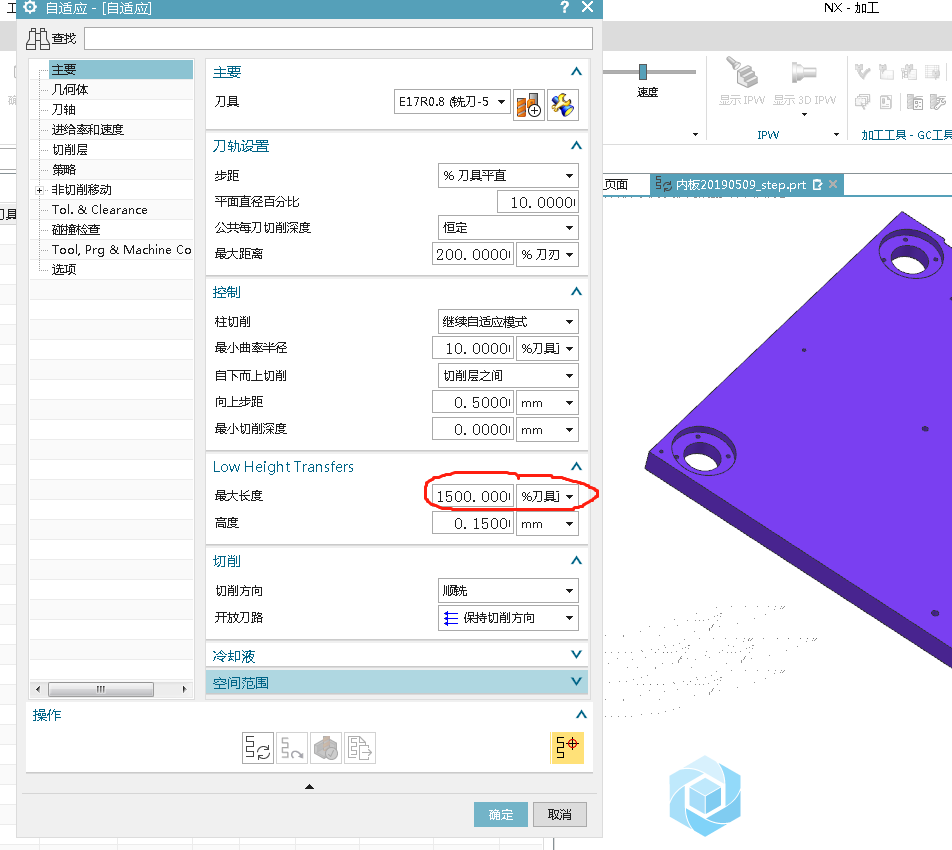Click the find binoculars icon

38,39
